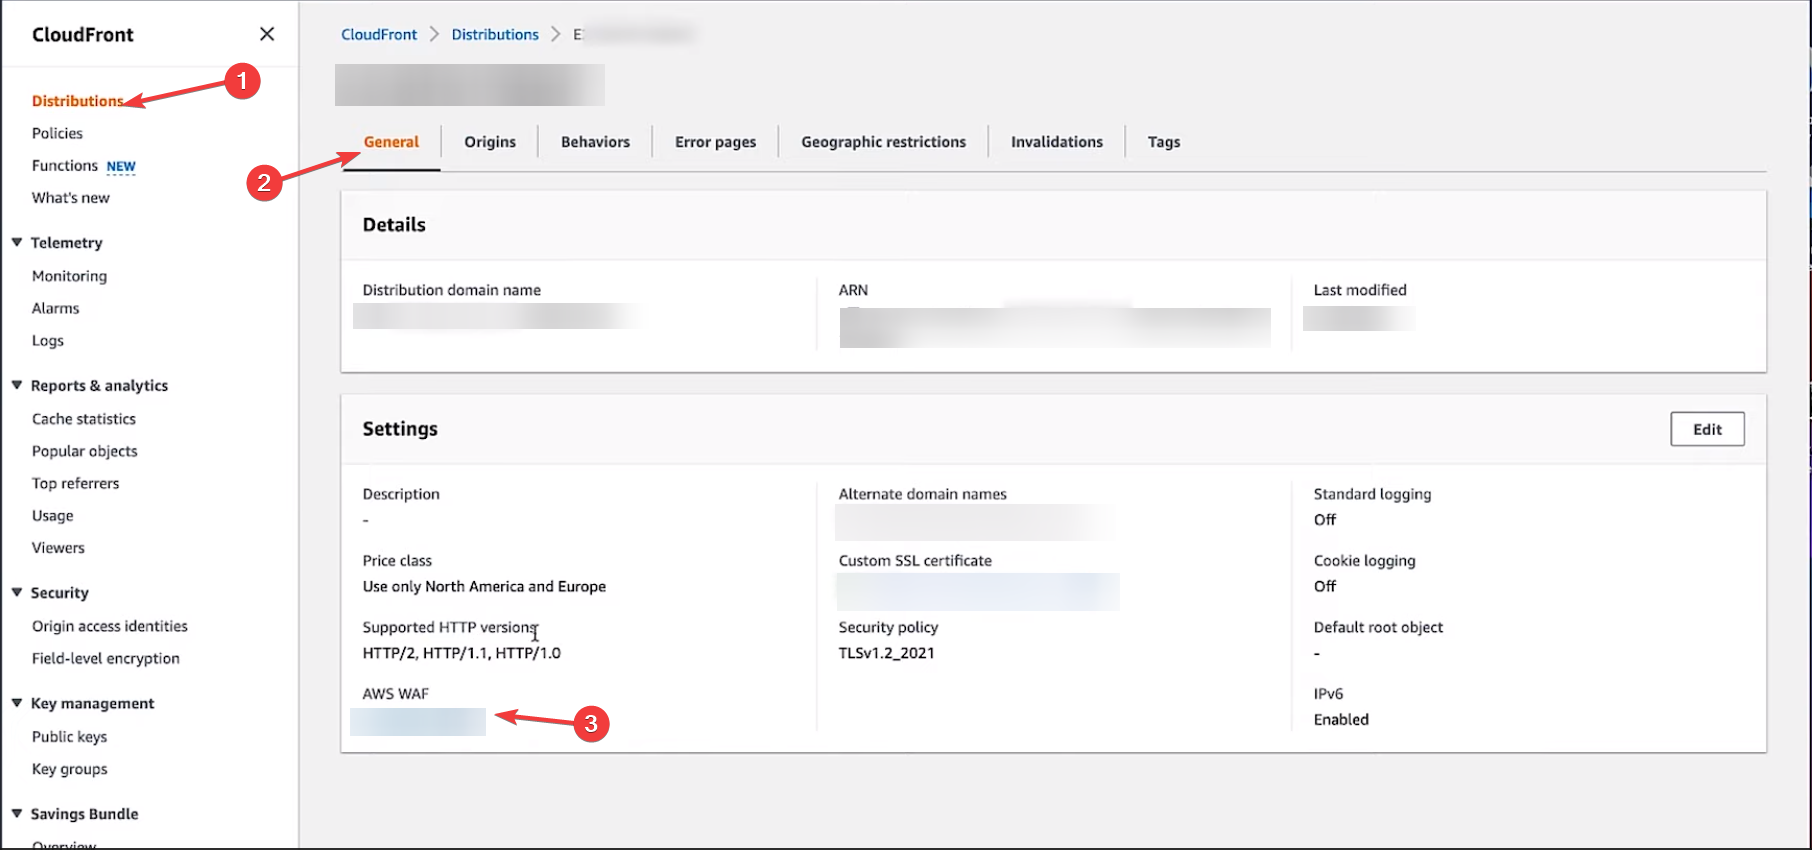This screenshot has height=850, width=1812.
Task: Collapse the Telemetry section
Action: (17, 242)
